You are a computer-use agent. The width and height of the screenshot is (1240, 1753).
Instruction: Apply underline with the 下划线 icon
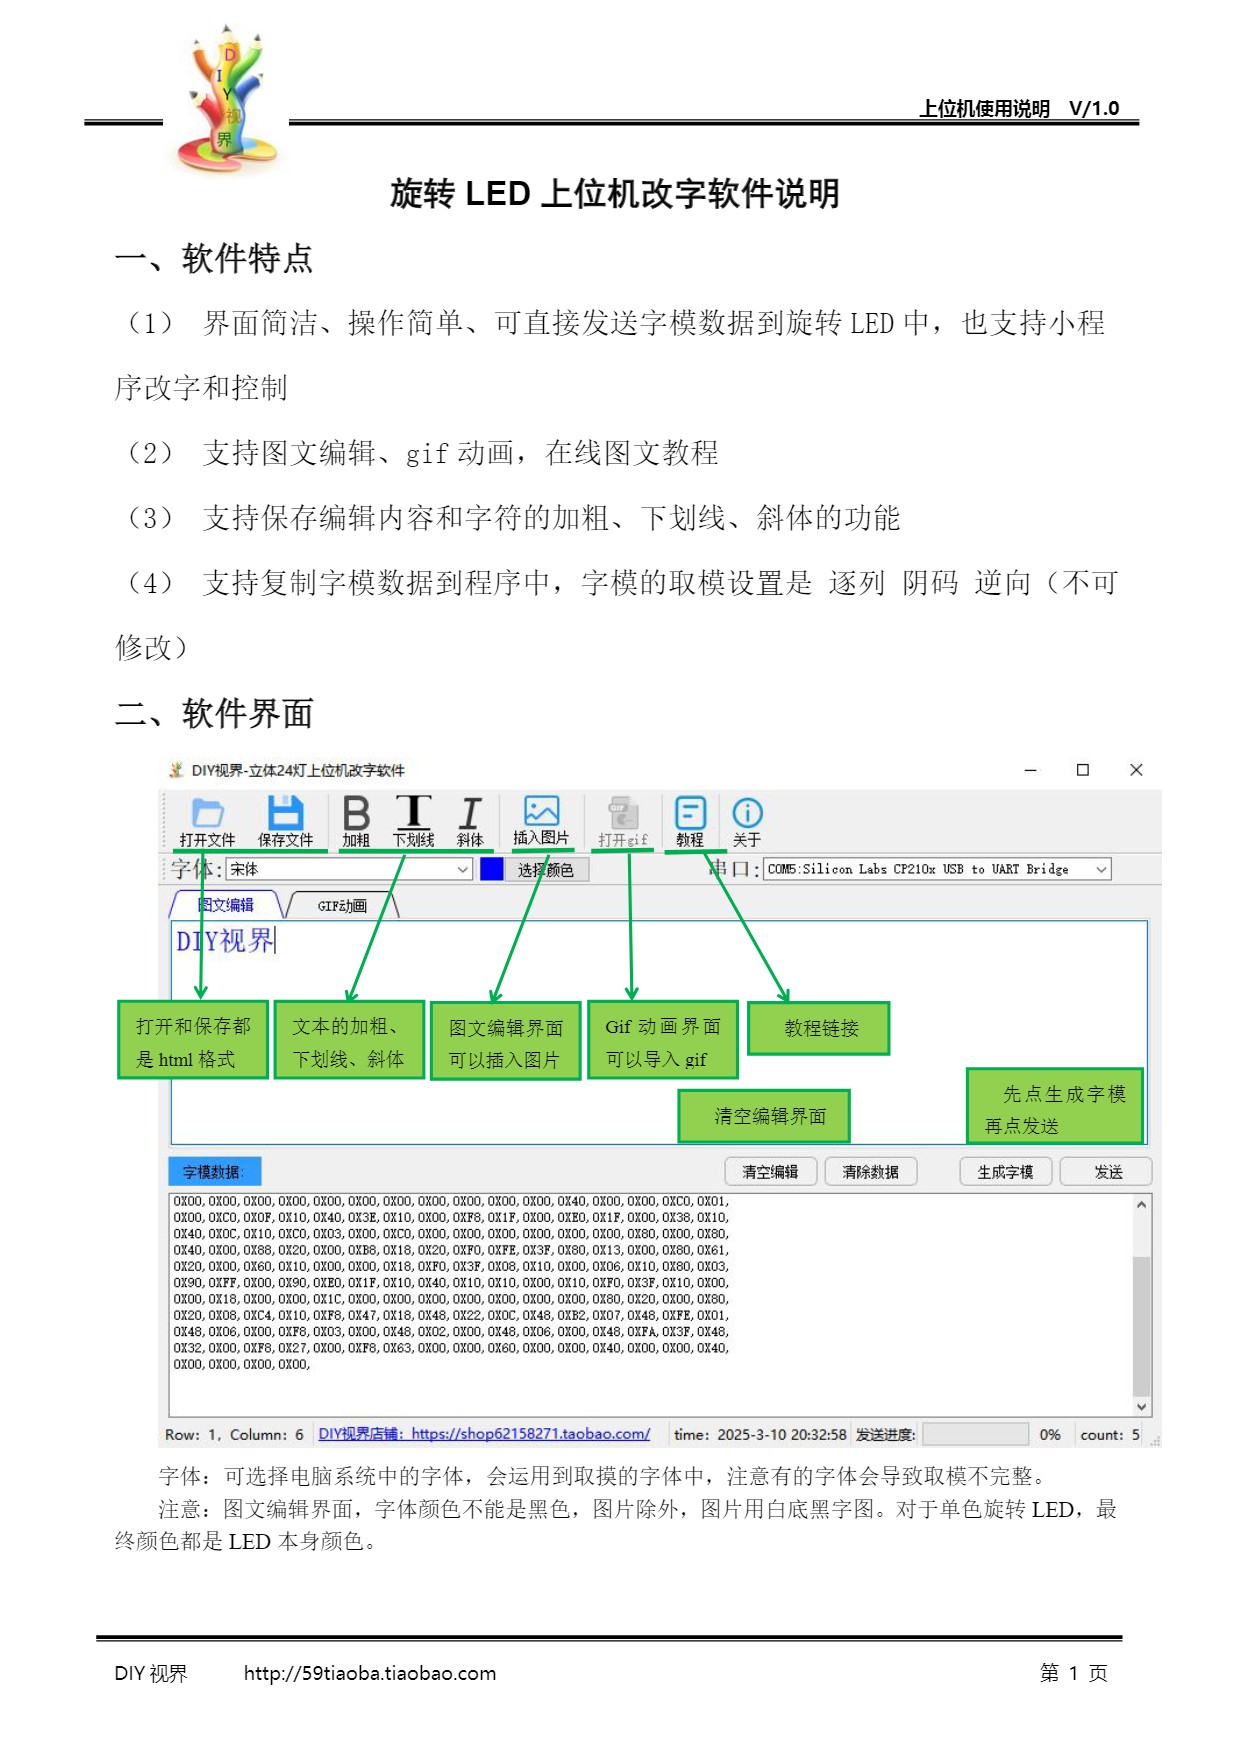[413, 823]
